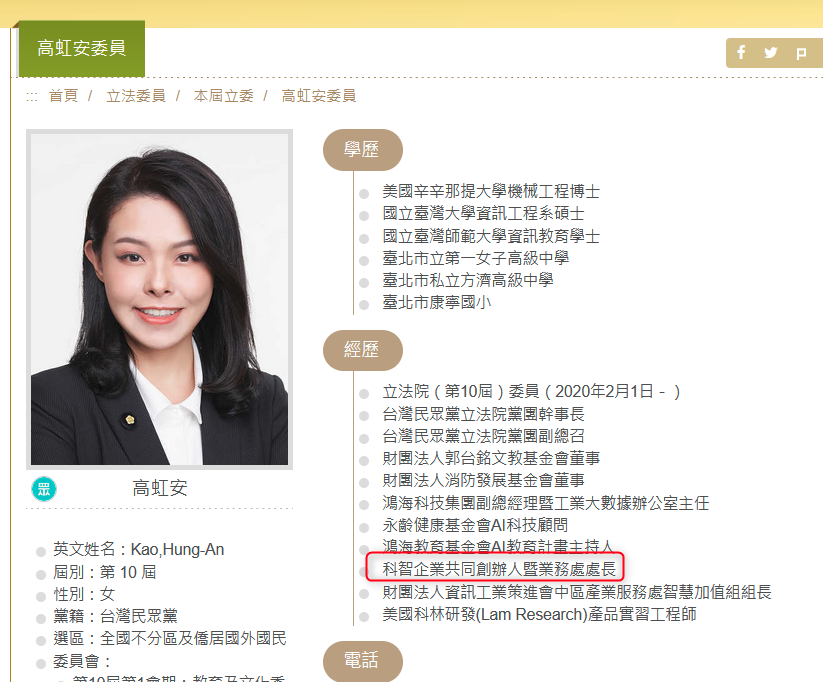Click 國立臺灣師範大學資訊教育學士 entry

pyautogui.click(x=491, y=236)
